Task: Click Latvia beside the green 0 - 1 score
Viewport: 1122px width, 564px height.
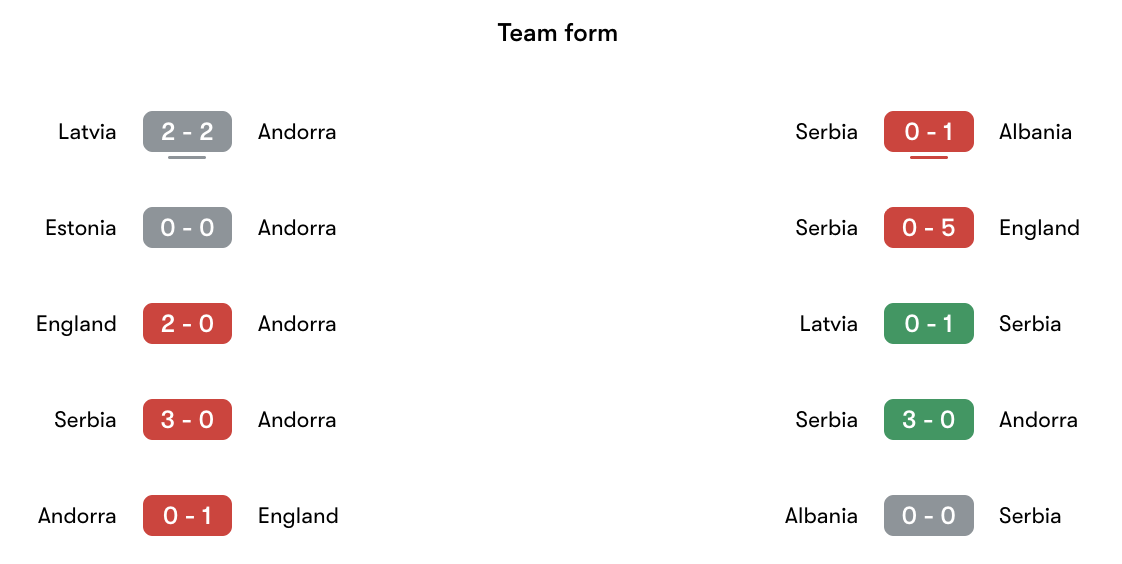Action: tap(828, 324)
